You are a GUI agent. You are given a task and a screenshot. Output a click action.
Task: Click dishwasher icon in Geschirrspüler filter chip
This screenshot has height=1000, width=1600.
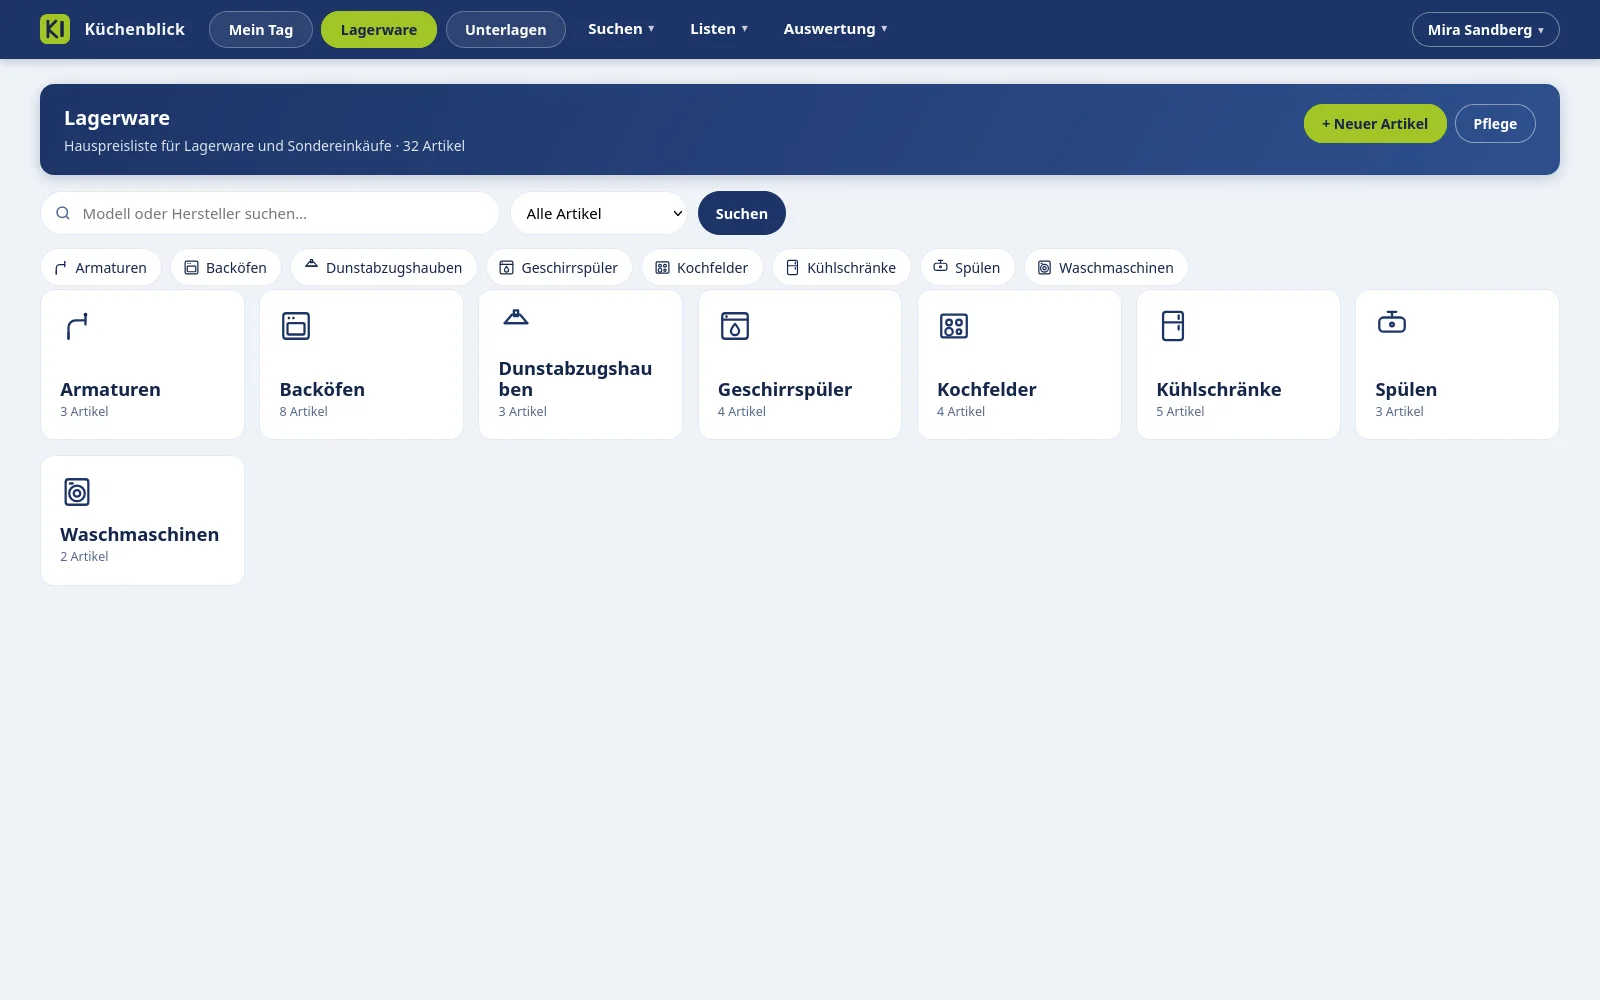(507, 268)
